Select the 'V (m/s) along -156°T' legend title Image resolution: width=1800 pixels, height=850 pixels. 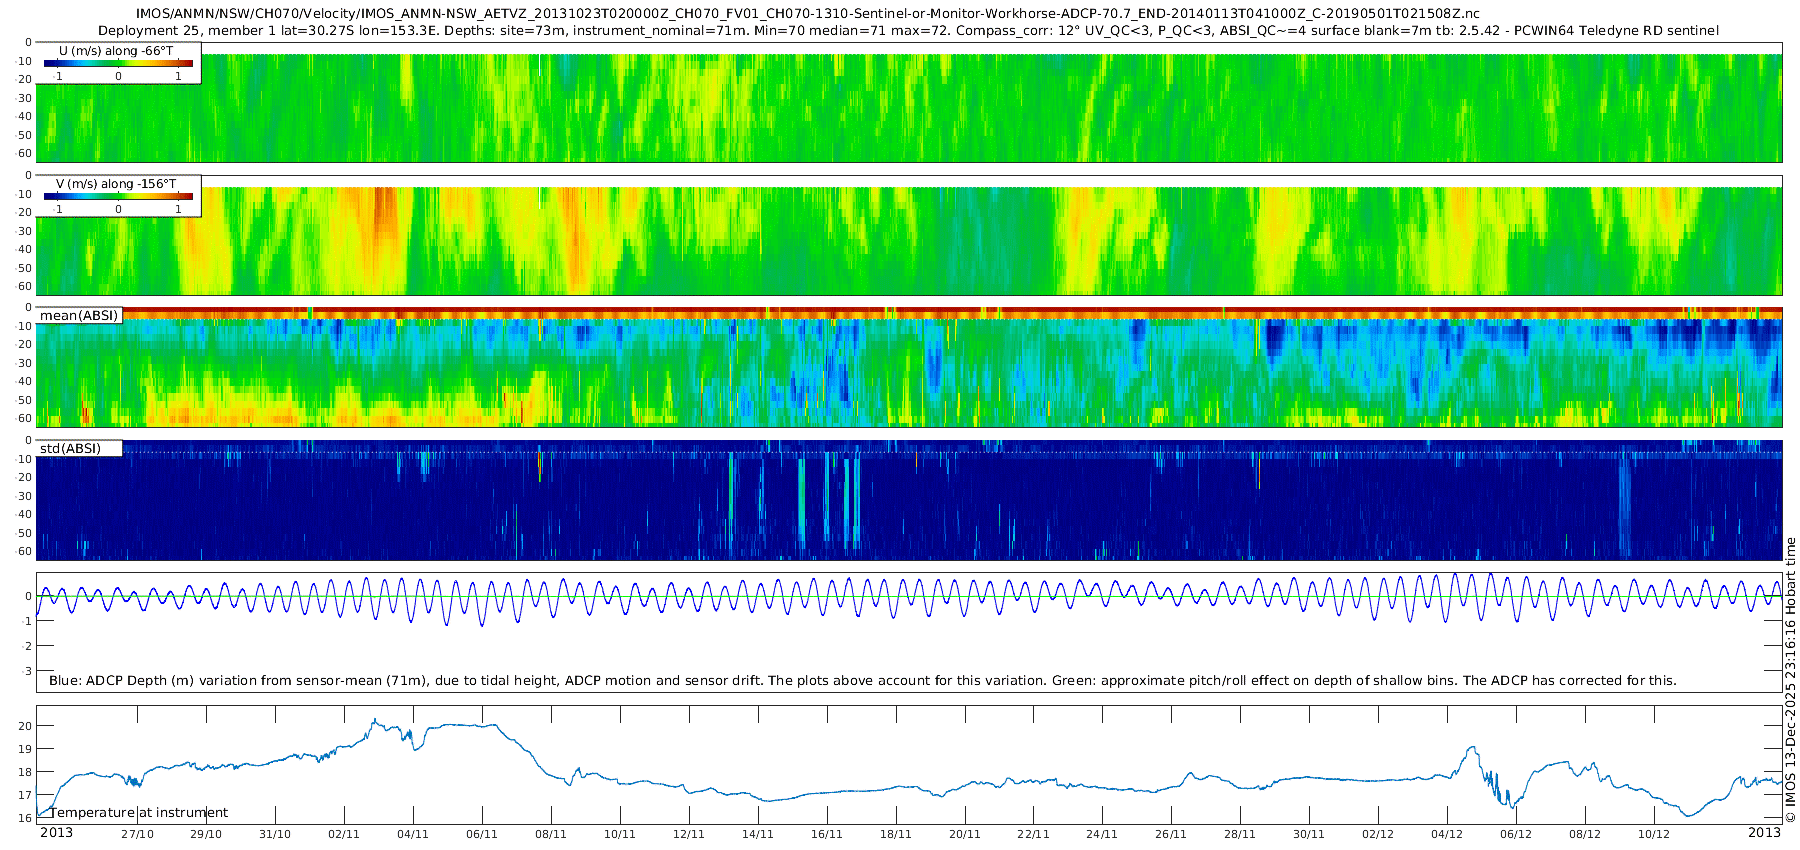pyautogui.click(x=116, y=183)
